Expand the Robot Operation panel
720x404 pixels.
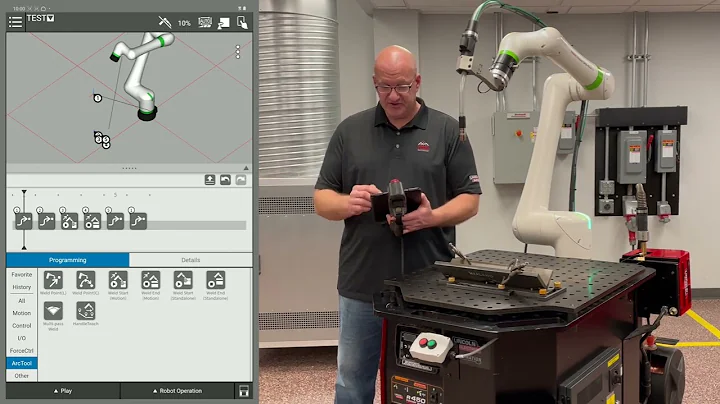pyautogui.click(x=177, y=391)
